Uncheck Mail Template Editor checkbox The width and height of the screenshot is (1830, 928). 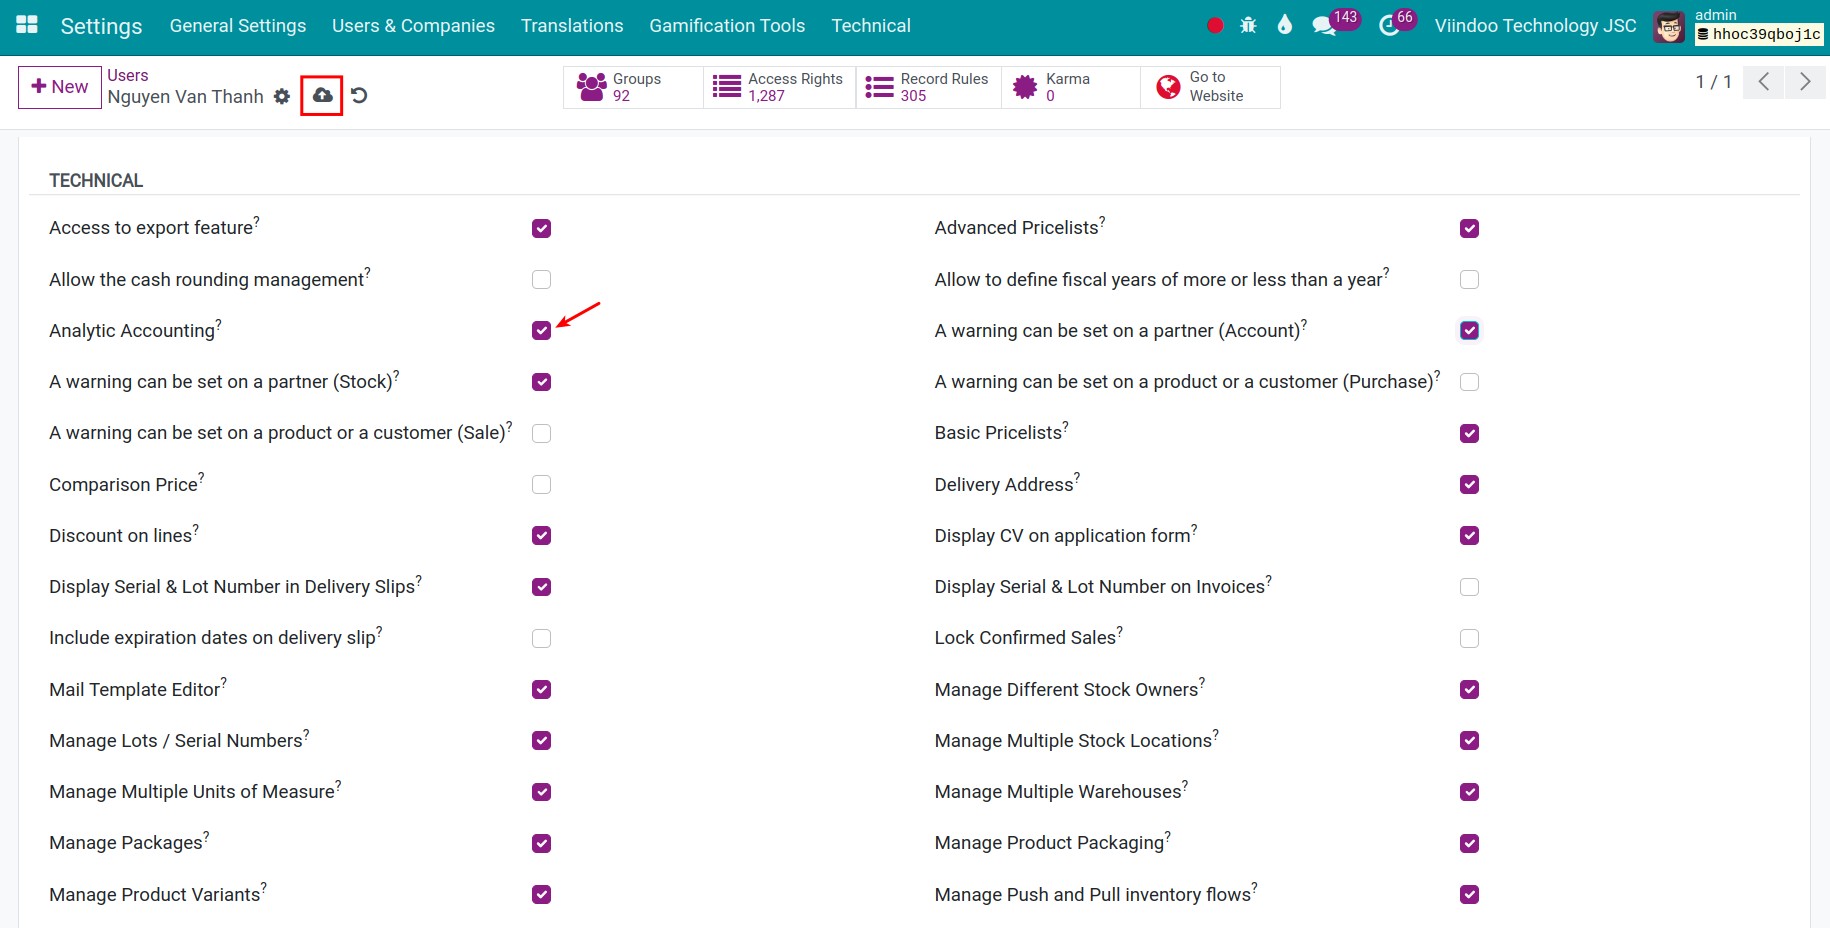coord(541,689)
